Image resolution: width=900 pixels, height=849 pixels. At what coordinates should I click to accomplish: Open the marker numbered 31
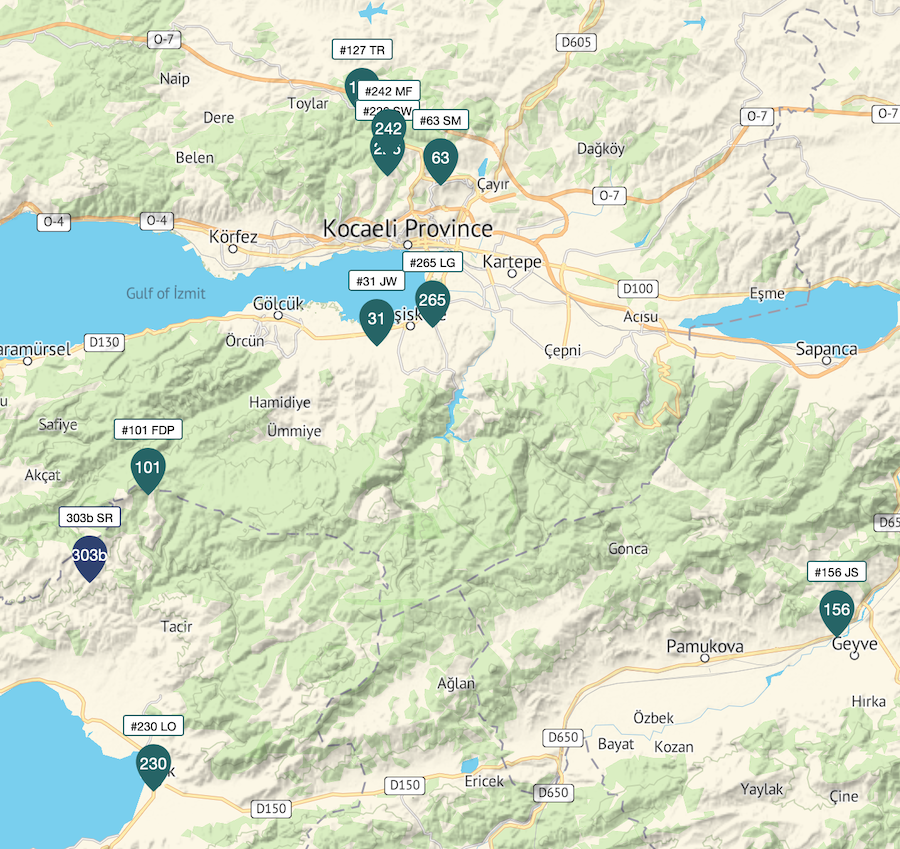pyautogui.click(x=376, y=321)
